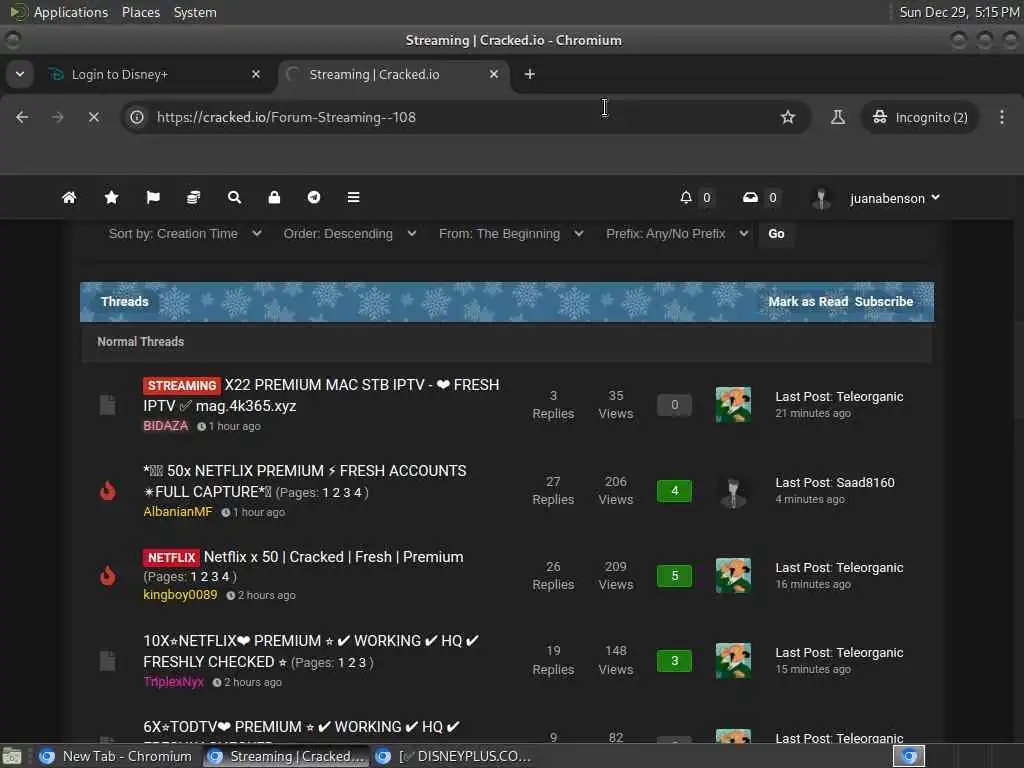This screenshot has height=768, width=1024.
Task: Open private messages inbox icon
Action: coord(750,197)
